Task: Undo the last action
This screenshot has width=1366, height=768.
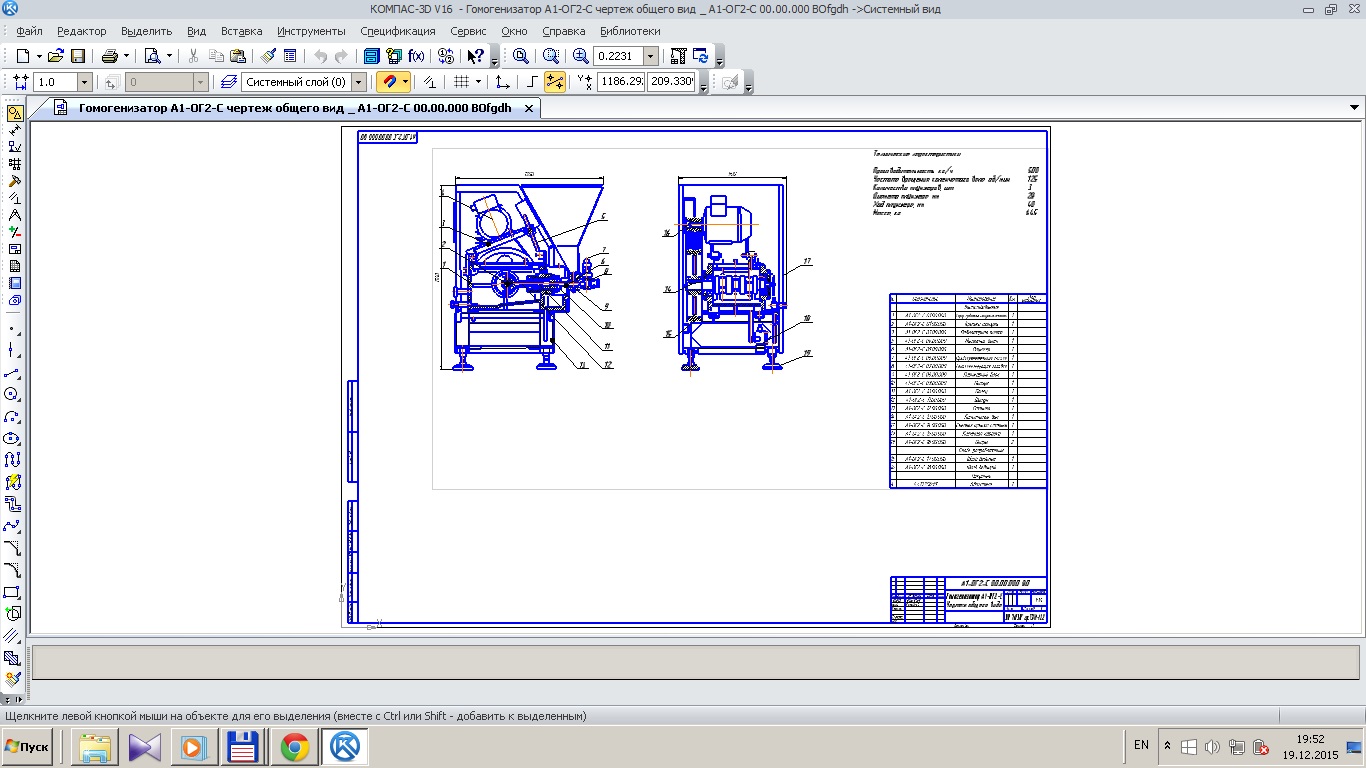Action: 320,56
